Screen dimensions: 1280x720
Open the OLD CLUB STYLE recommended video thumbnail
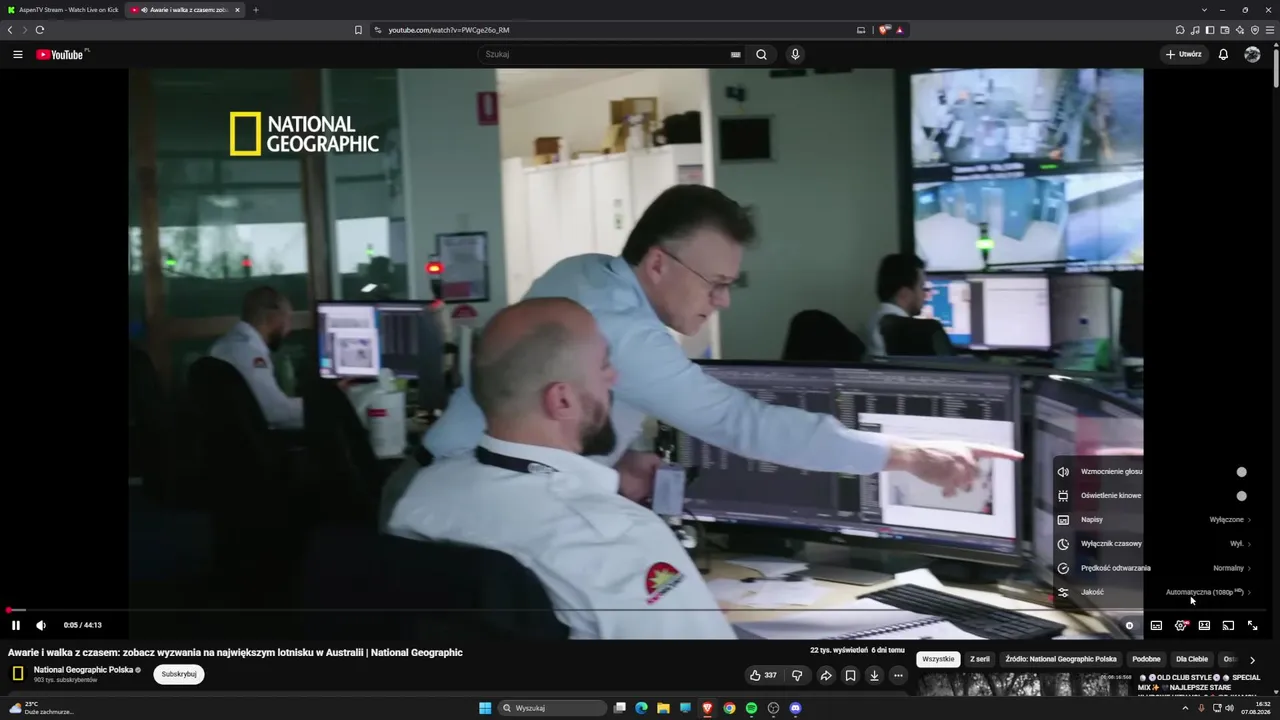tap(1026, 685)
